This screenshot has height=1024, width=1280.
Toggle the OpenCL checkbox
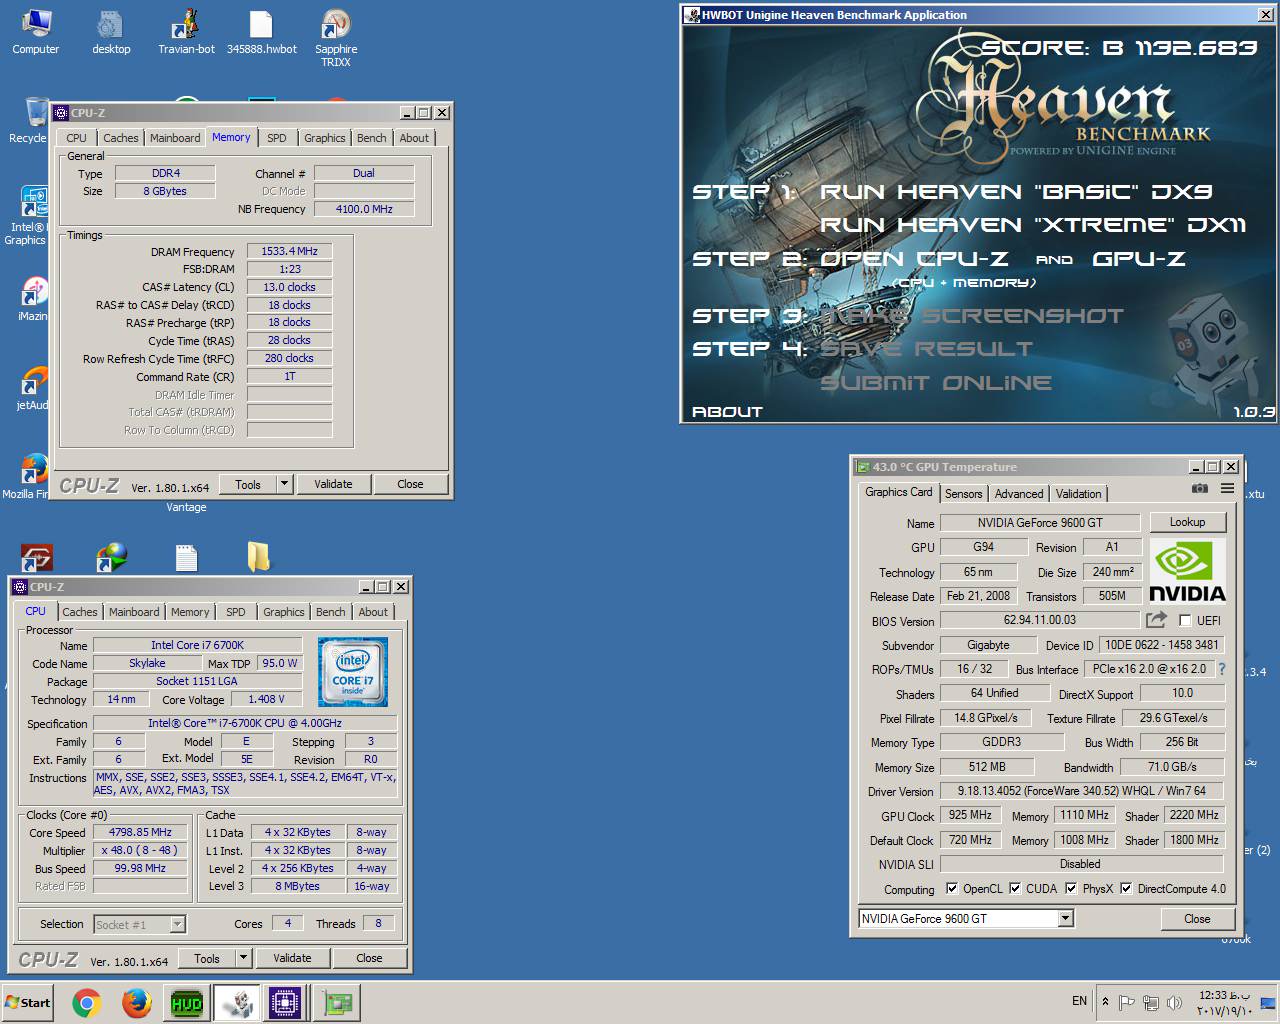click(x=952, y=888)
